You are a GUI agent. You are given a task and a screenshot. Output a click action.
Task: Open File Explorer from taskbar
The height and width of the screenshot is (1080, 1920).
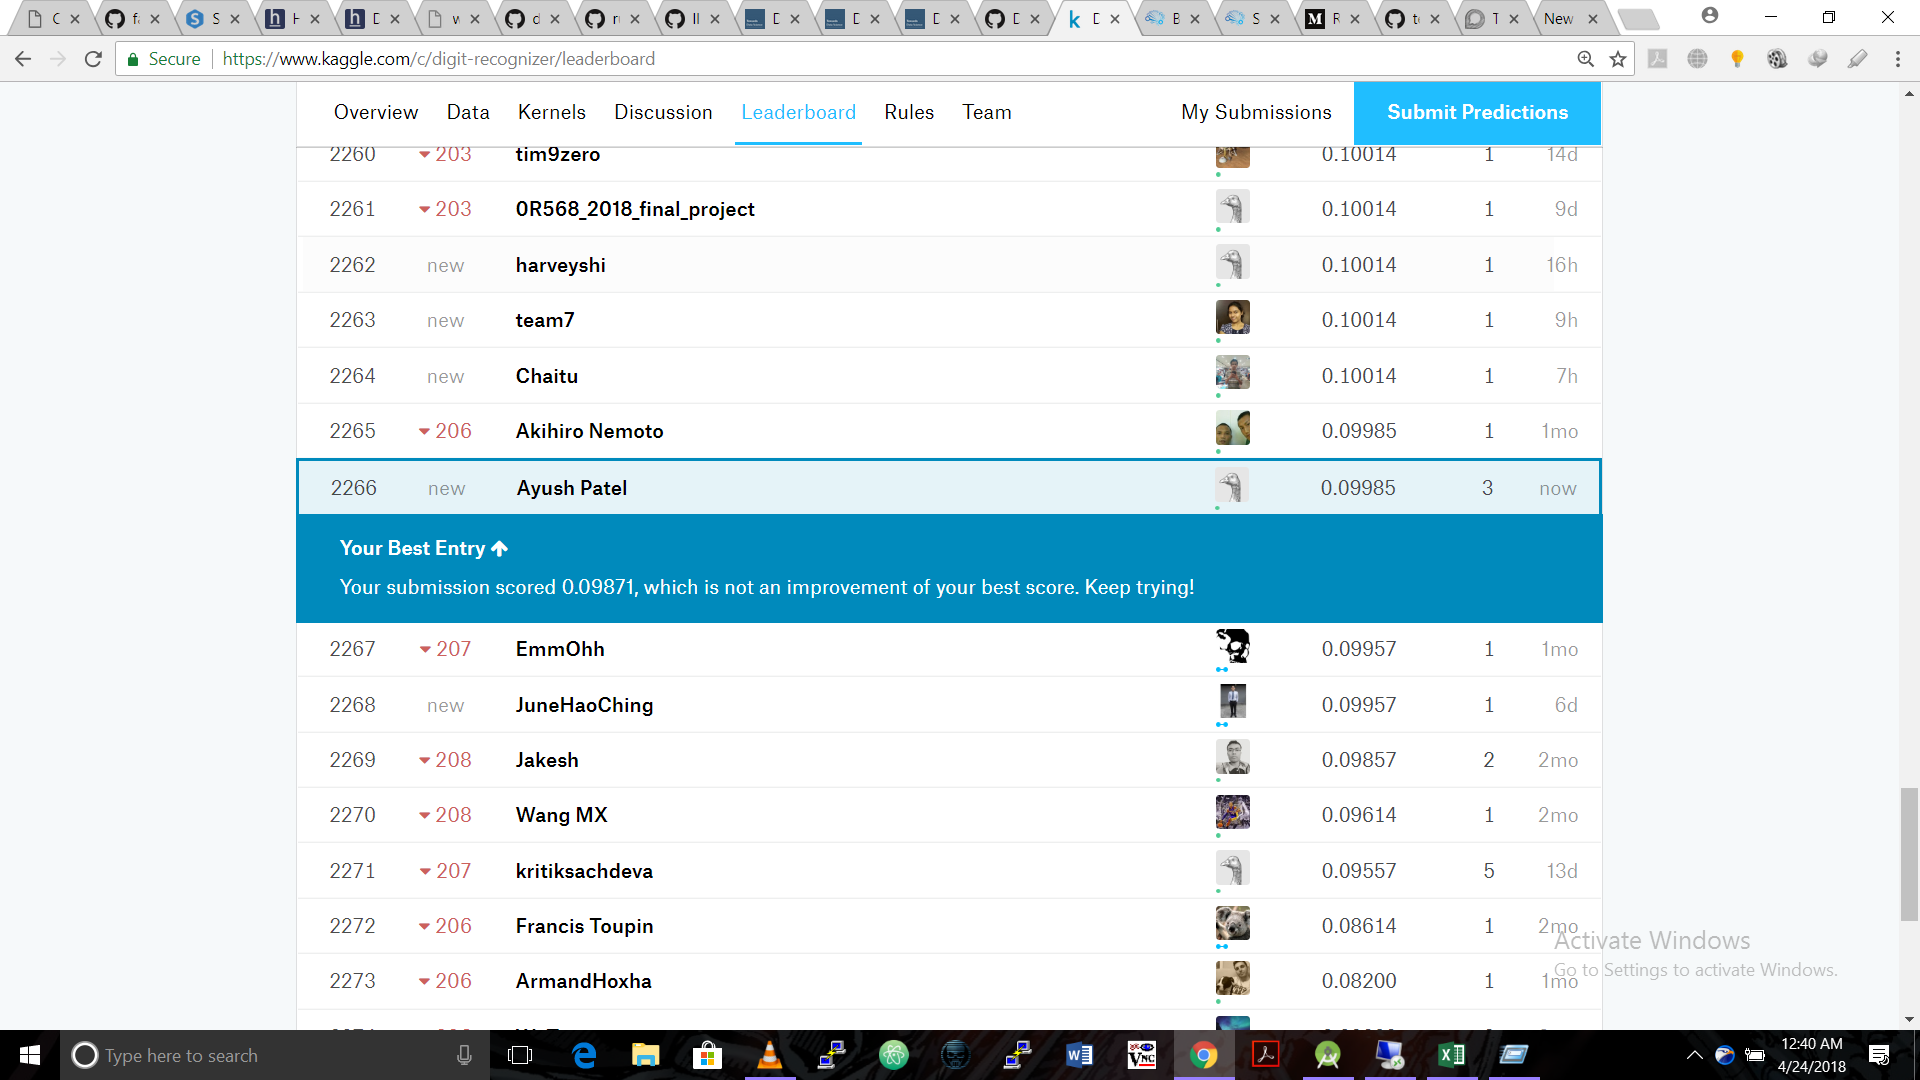pos(645,1055)
